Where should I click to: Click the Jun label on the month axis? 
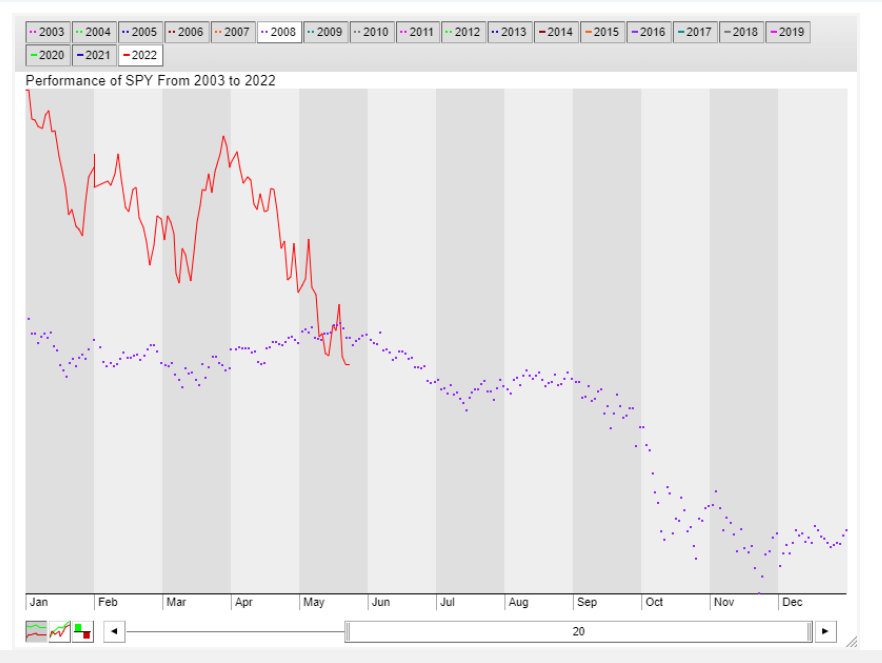(381, 602)
